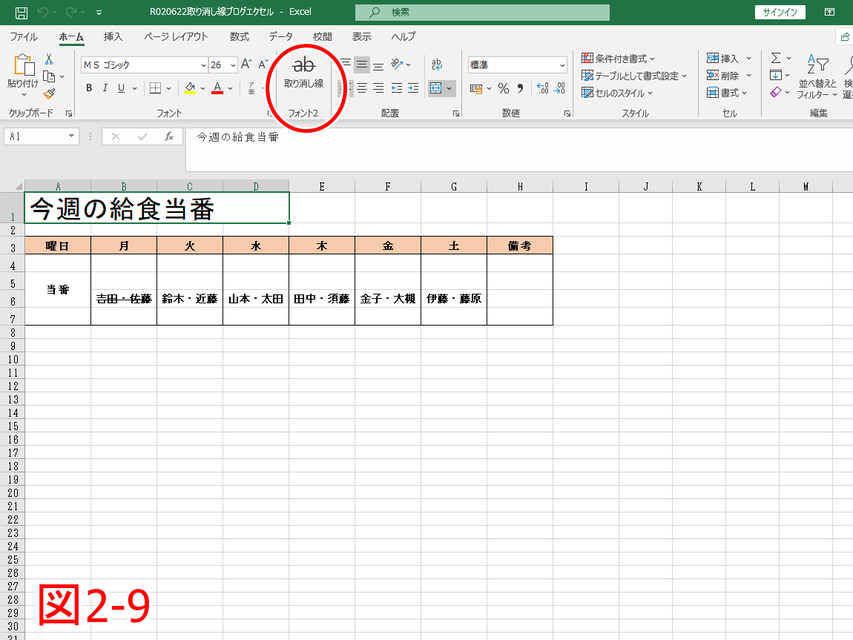Copy selection with the copy icon
This screenshot has width=853, height=640.
click(x=49, y=77)
